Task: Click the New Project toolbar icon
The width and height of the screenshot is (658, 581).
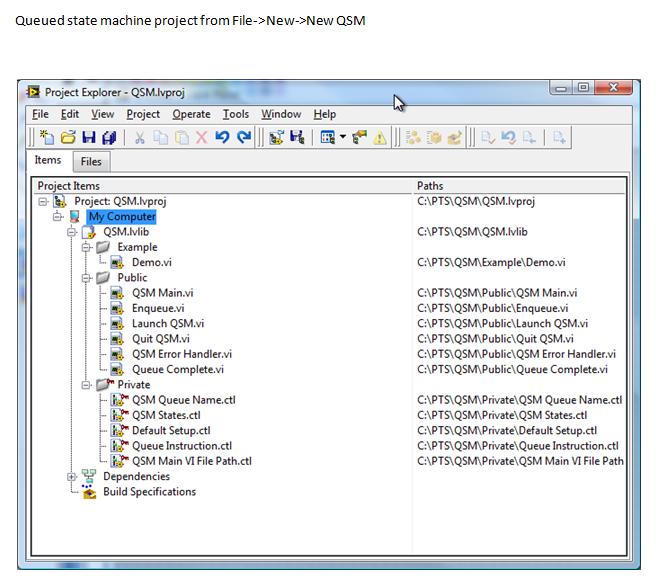Action: (47, 137)
